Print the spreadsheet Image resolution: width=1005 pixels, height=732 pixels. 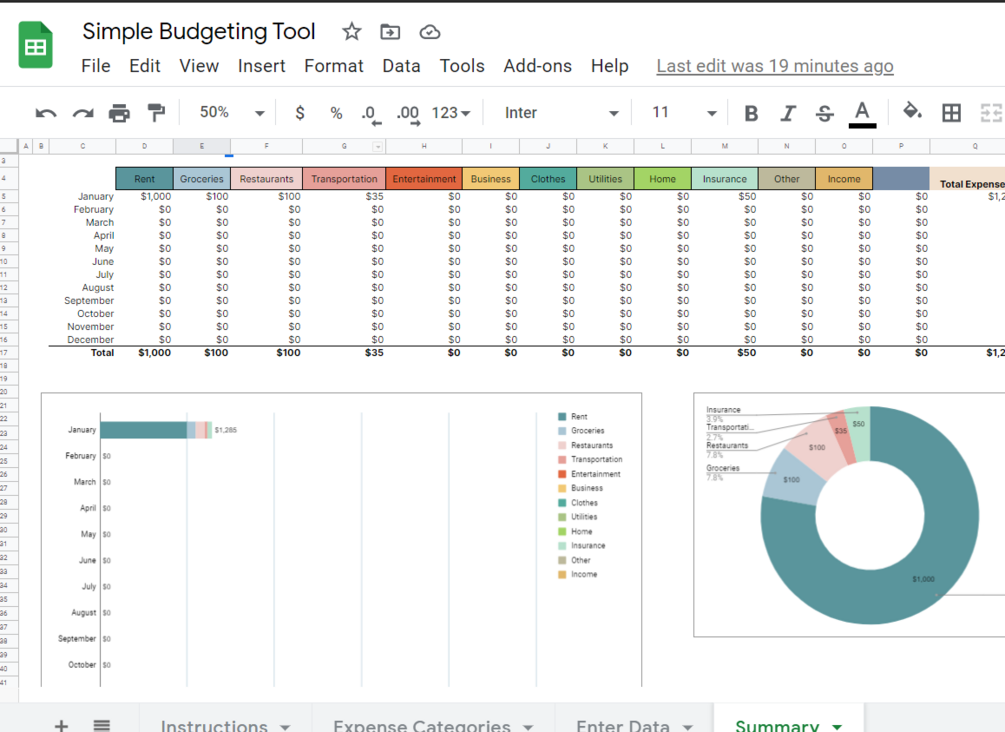(x=119, y=113)
